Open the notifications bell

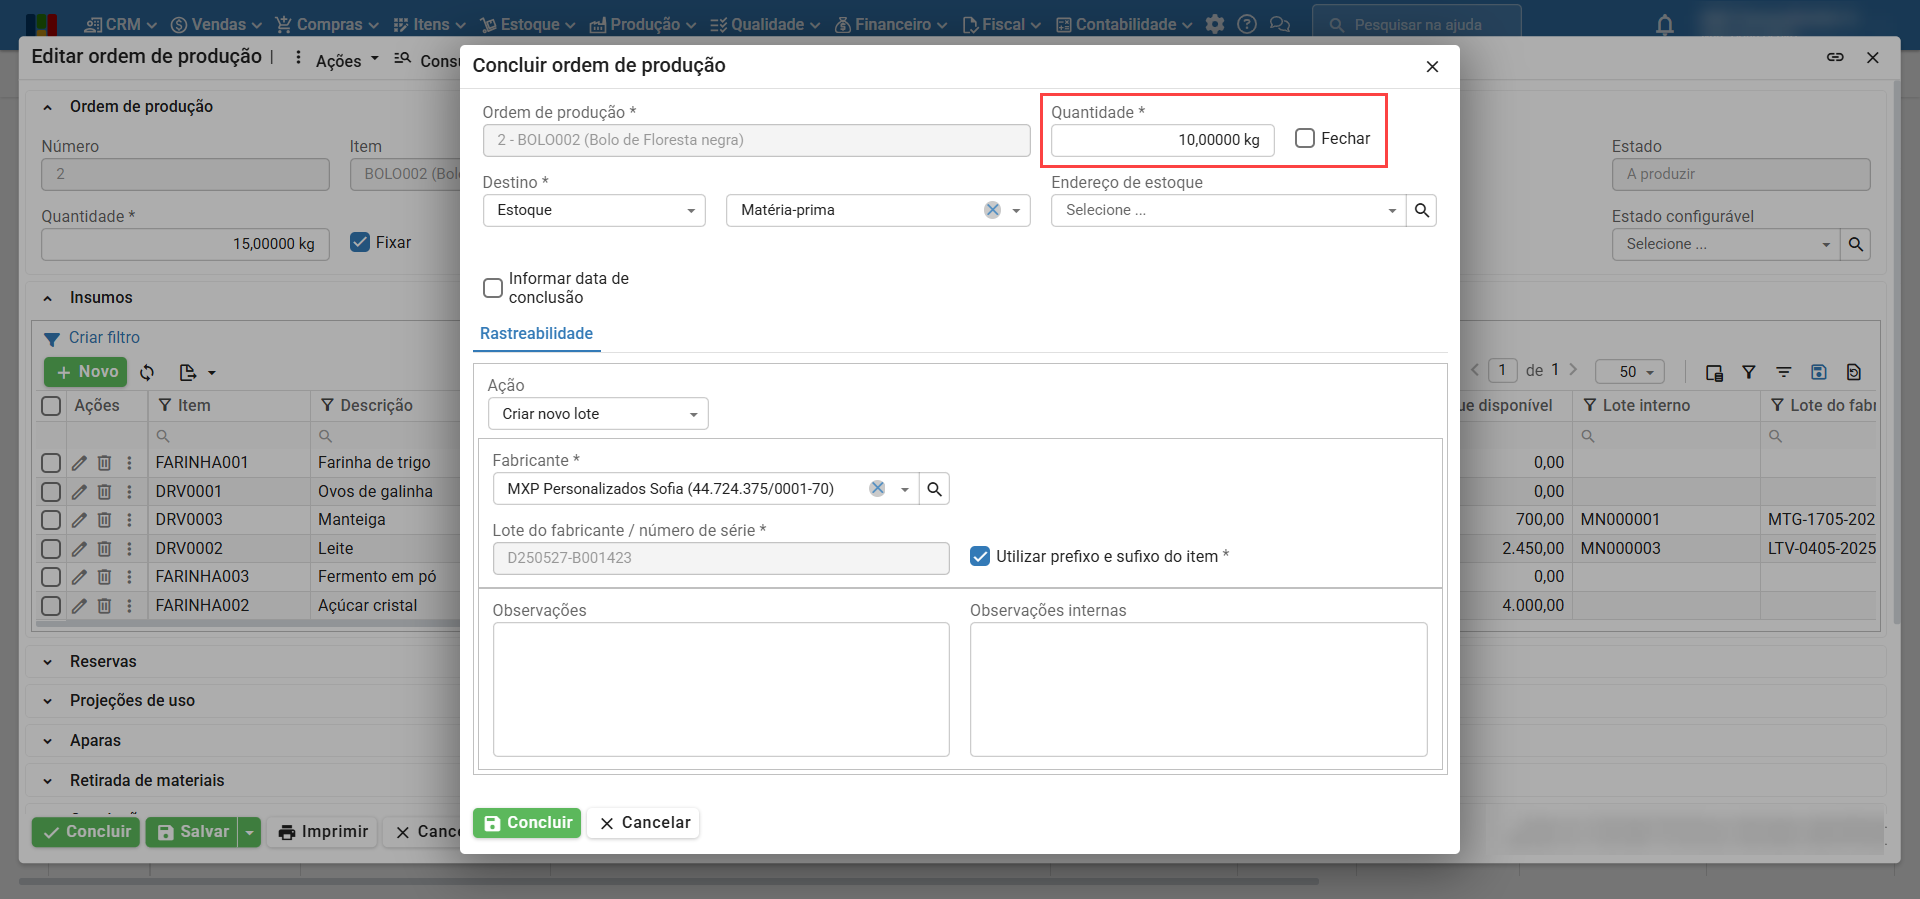point(1665,25)
